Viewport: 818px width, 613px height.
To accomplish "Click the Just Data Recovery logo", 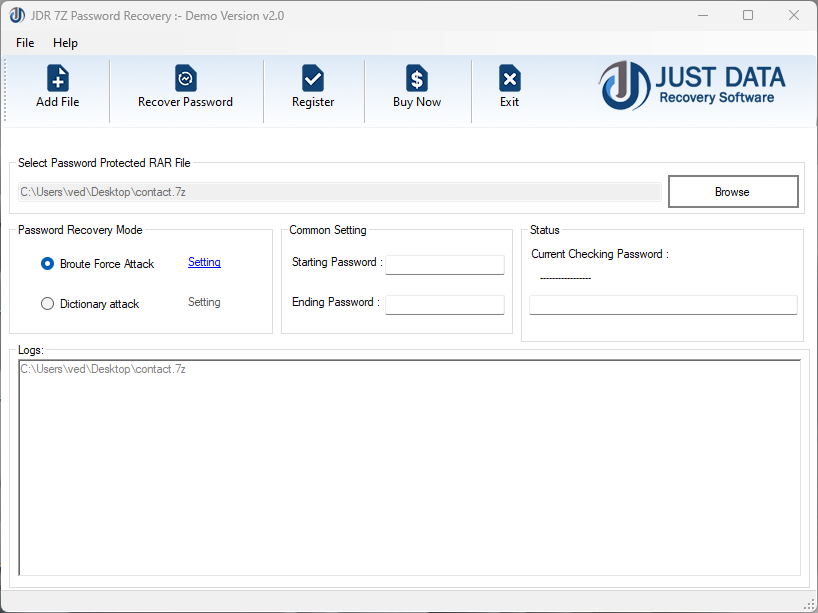I will (x=689, y=87).
